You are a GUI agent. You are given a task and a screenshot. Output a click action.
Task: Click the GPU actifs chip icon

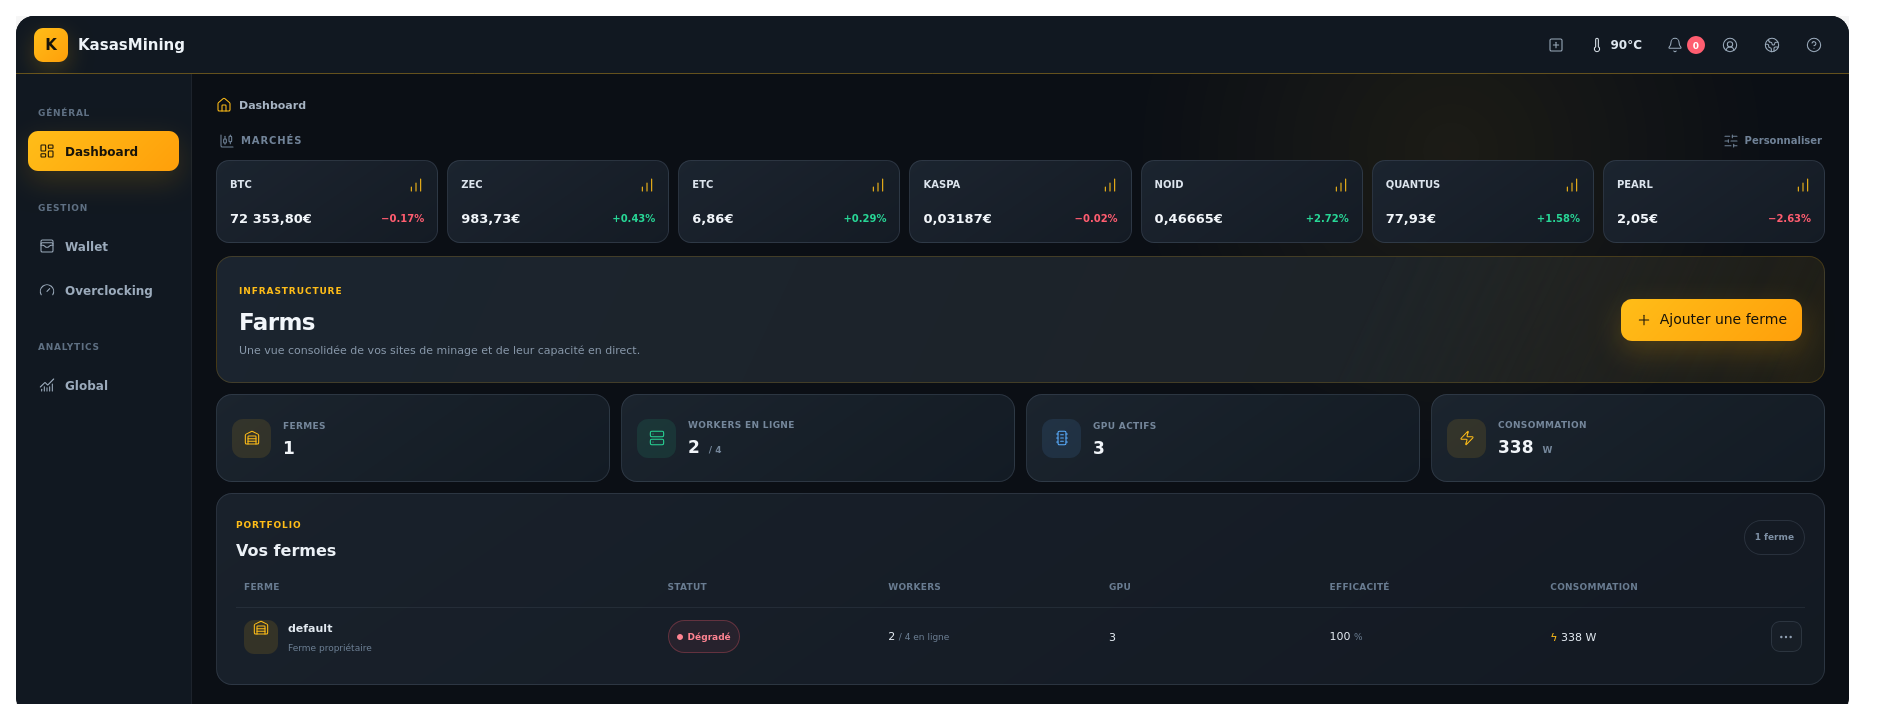[x=1062, y=438]
